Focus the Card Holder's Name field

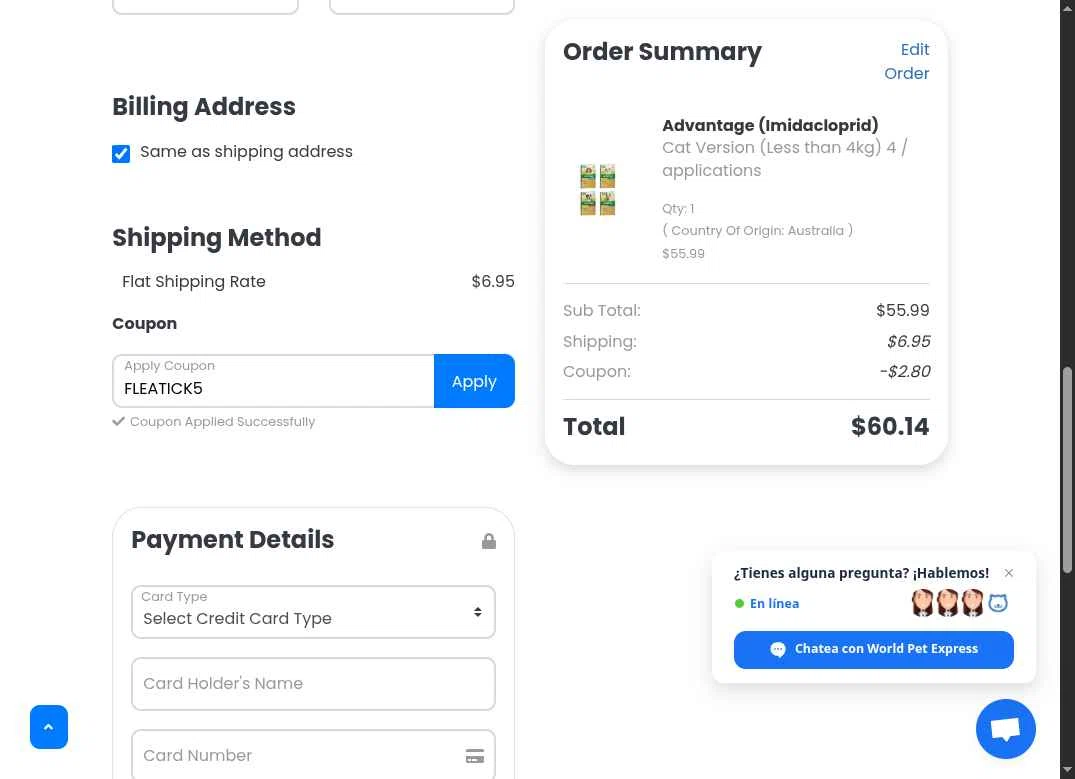313,684
